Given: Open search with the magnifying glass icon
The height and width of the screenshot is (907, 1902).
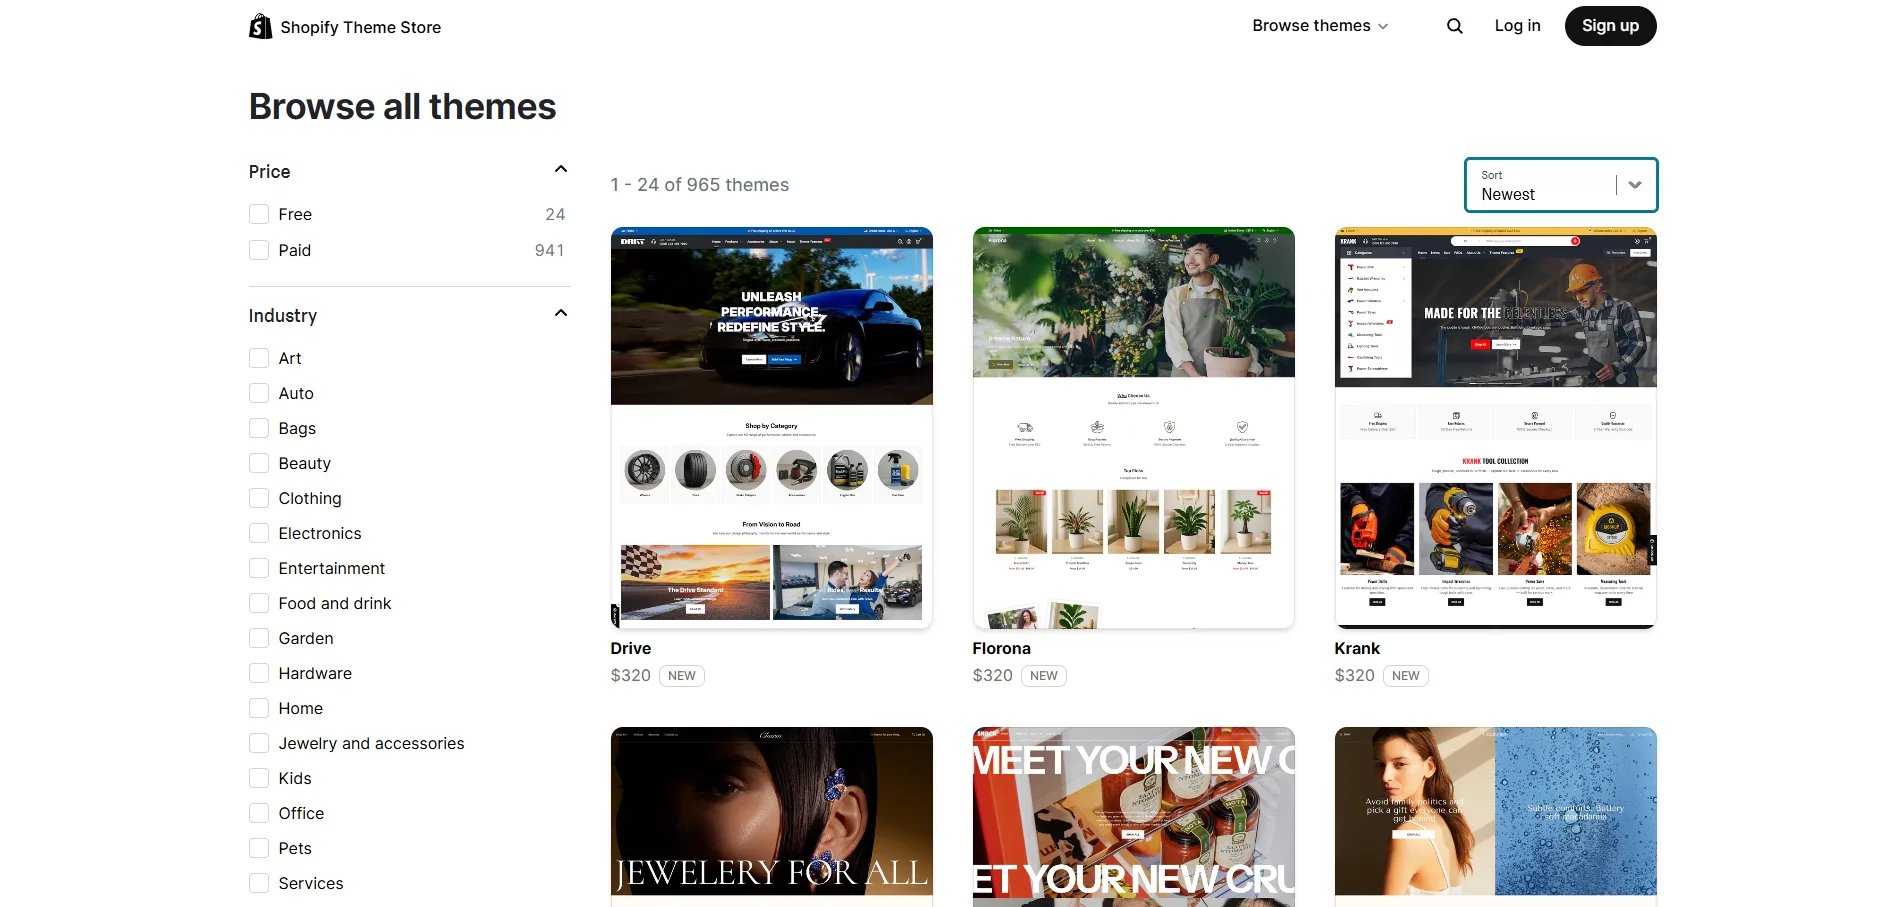Looking at the screenshot, I should click(x=1454, y=26).
